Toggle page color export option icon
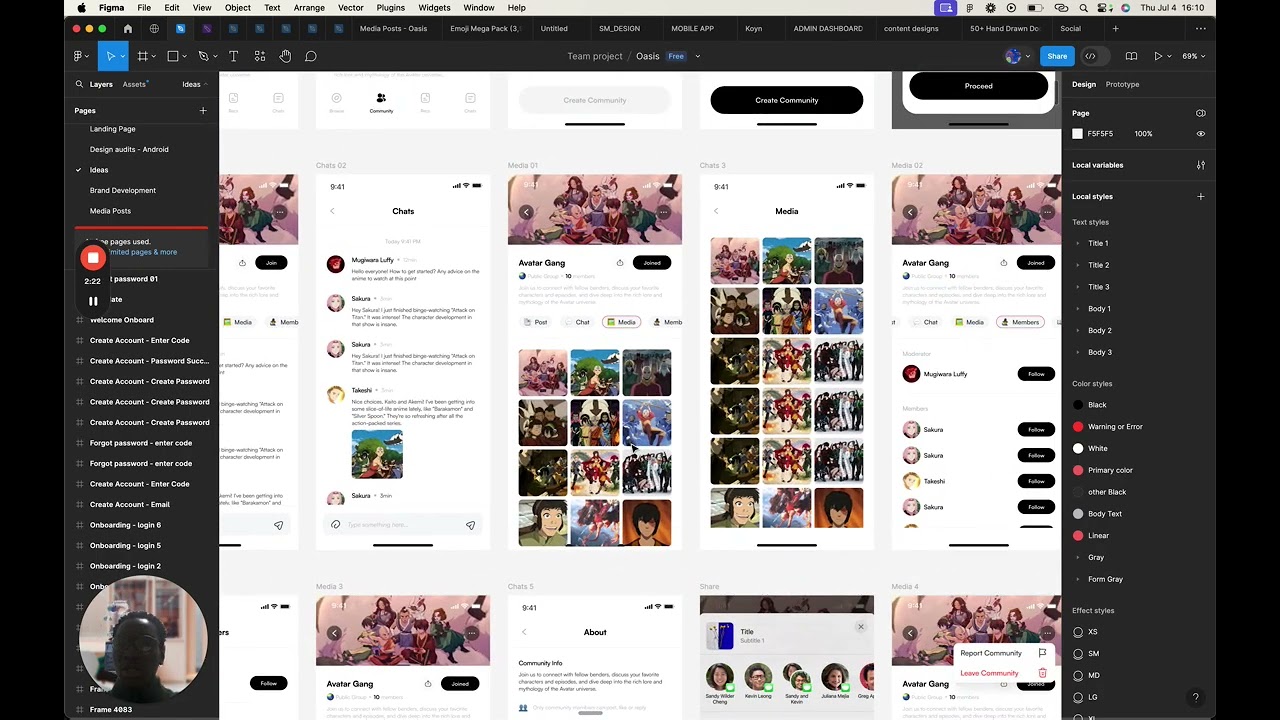Viewport: 1280px width, 720px height. coord(1201,113)
